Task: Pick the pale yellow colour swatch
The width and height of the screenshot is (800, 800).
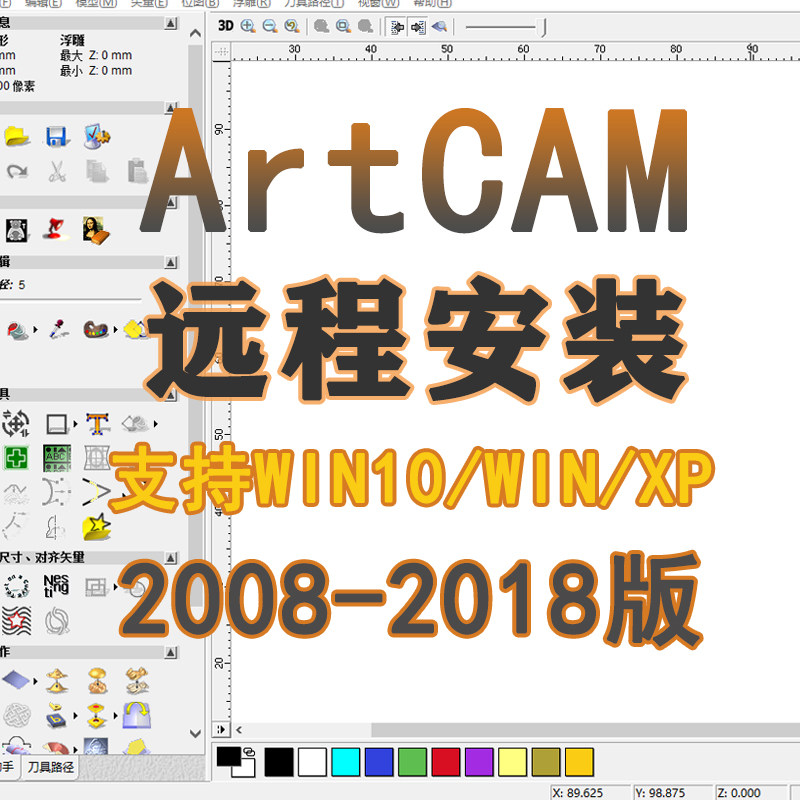Action: (x=512, y=762)
